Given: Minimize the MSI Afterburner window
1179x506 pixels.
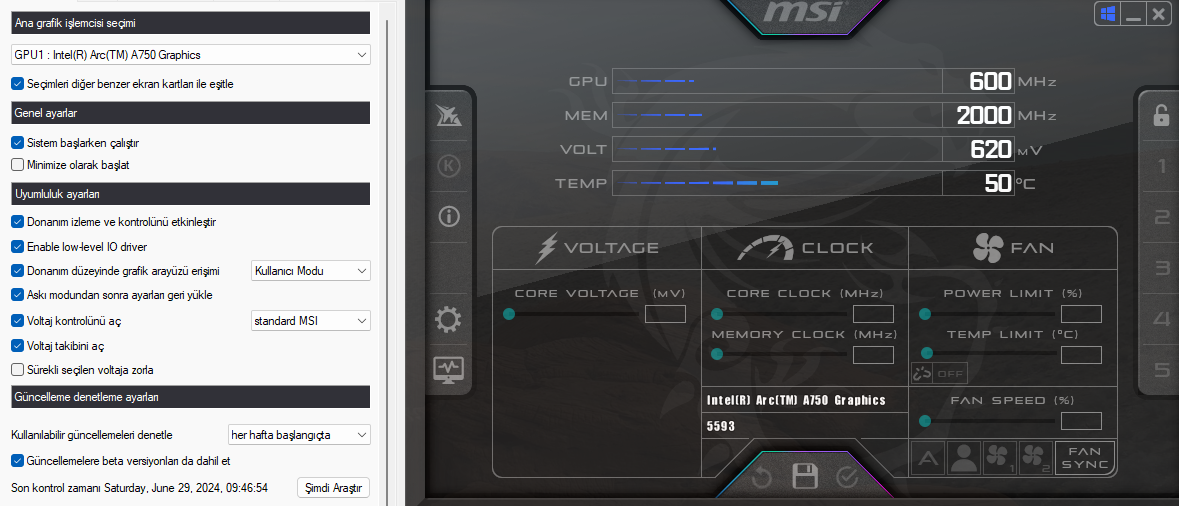Looking at the screenshot, I should coord(1133,14).
